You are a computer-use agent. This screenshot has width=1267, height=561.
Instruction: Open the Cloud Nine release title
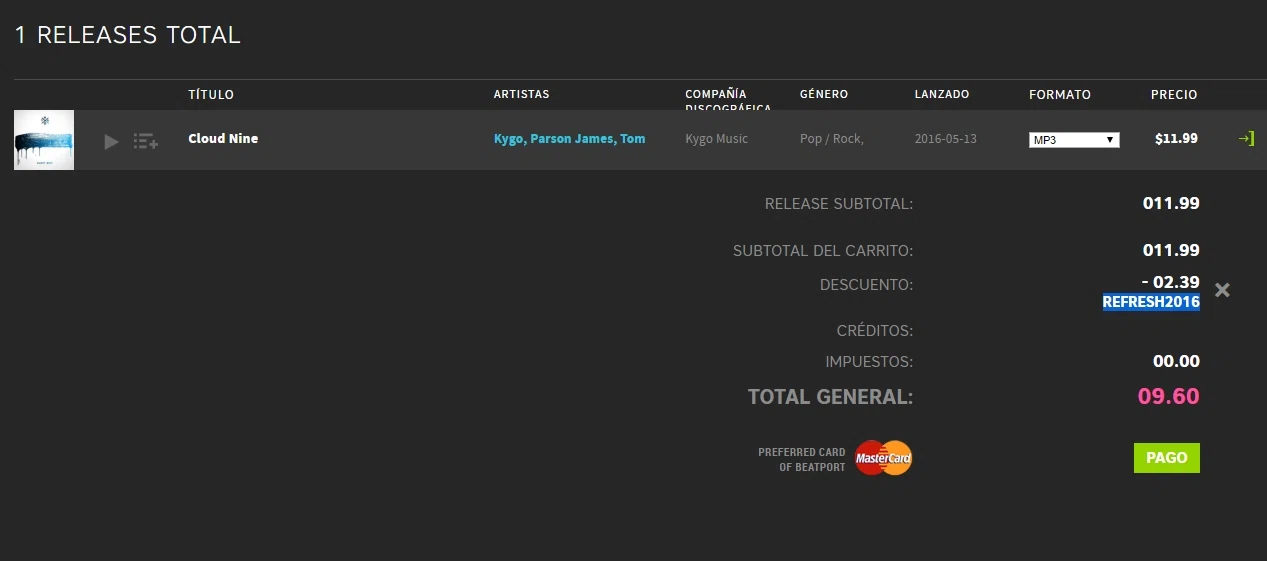point(223,139)
